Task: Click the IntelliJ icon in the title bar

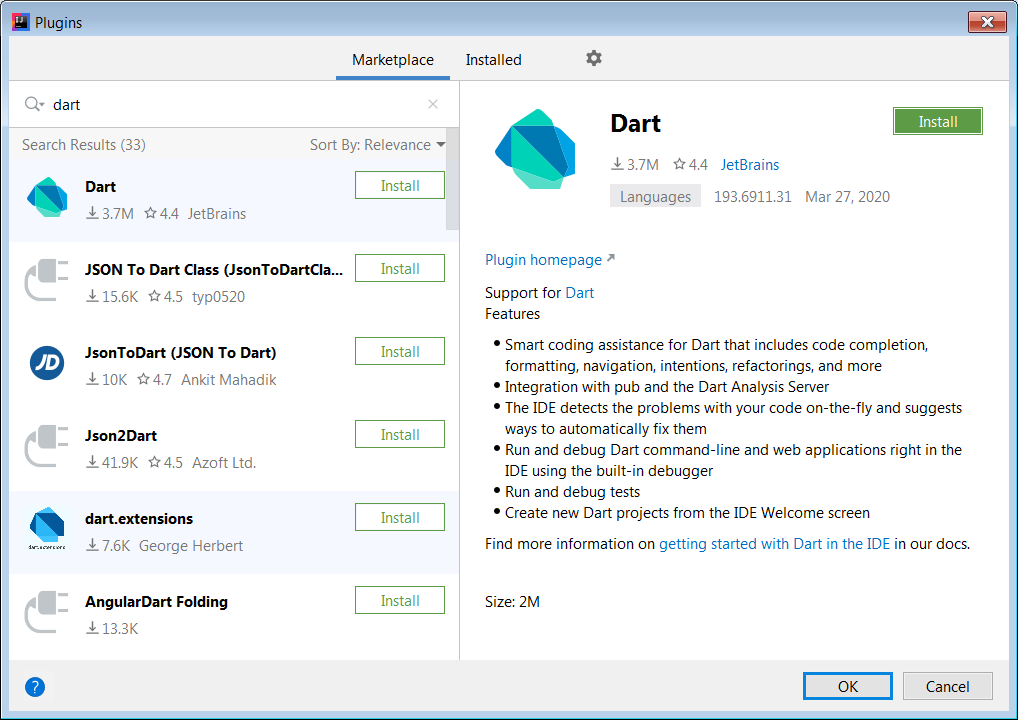Action: click(20, 22)
